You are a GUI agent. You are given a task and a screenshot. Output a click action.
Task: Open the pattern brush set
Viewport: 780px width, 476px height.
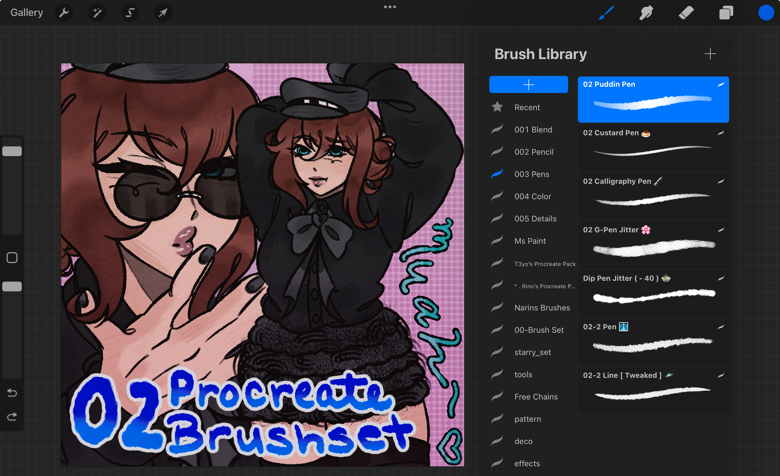pyautogui.click(x=528, y=419)
